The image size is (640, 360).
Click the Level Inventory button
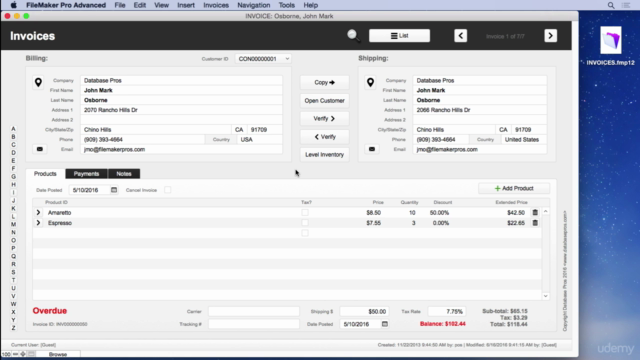click(x=324, y=155)
